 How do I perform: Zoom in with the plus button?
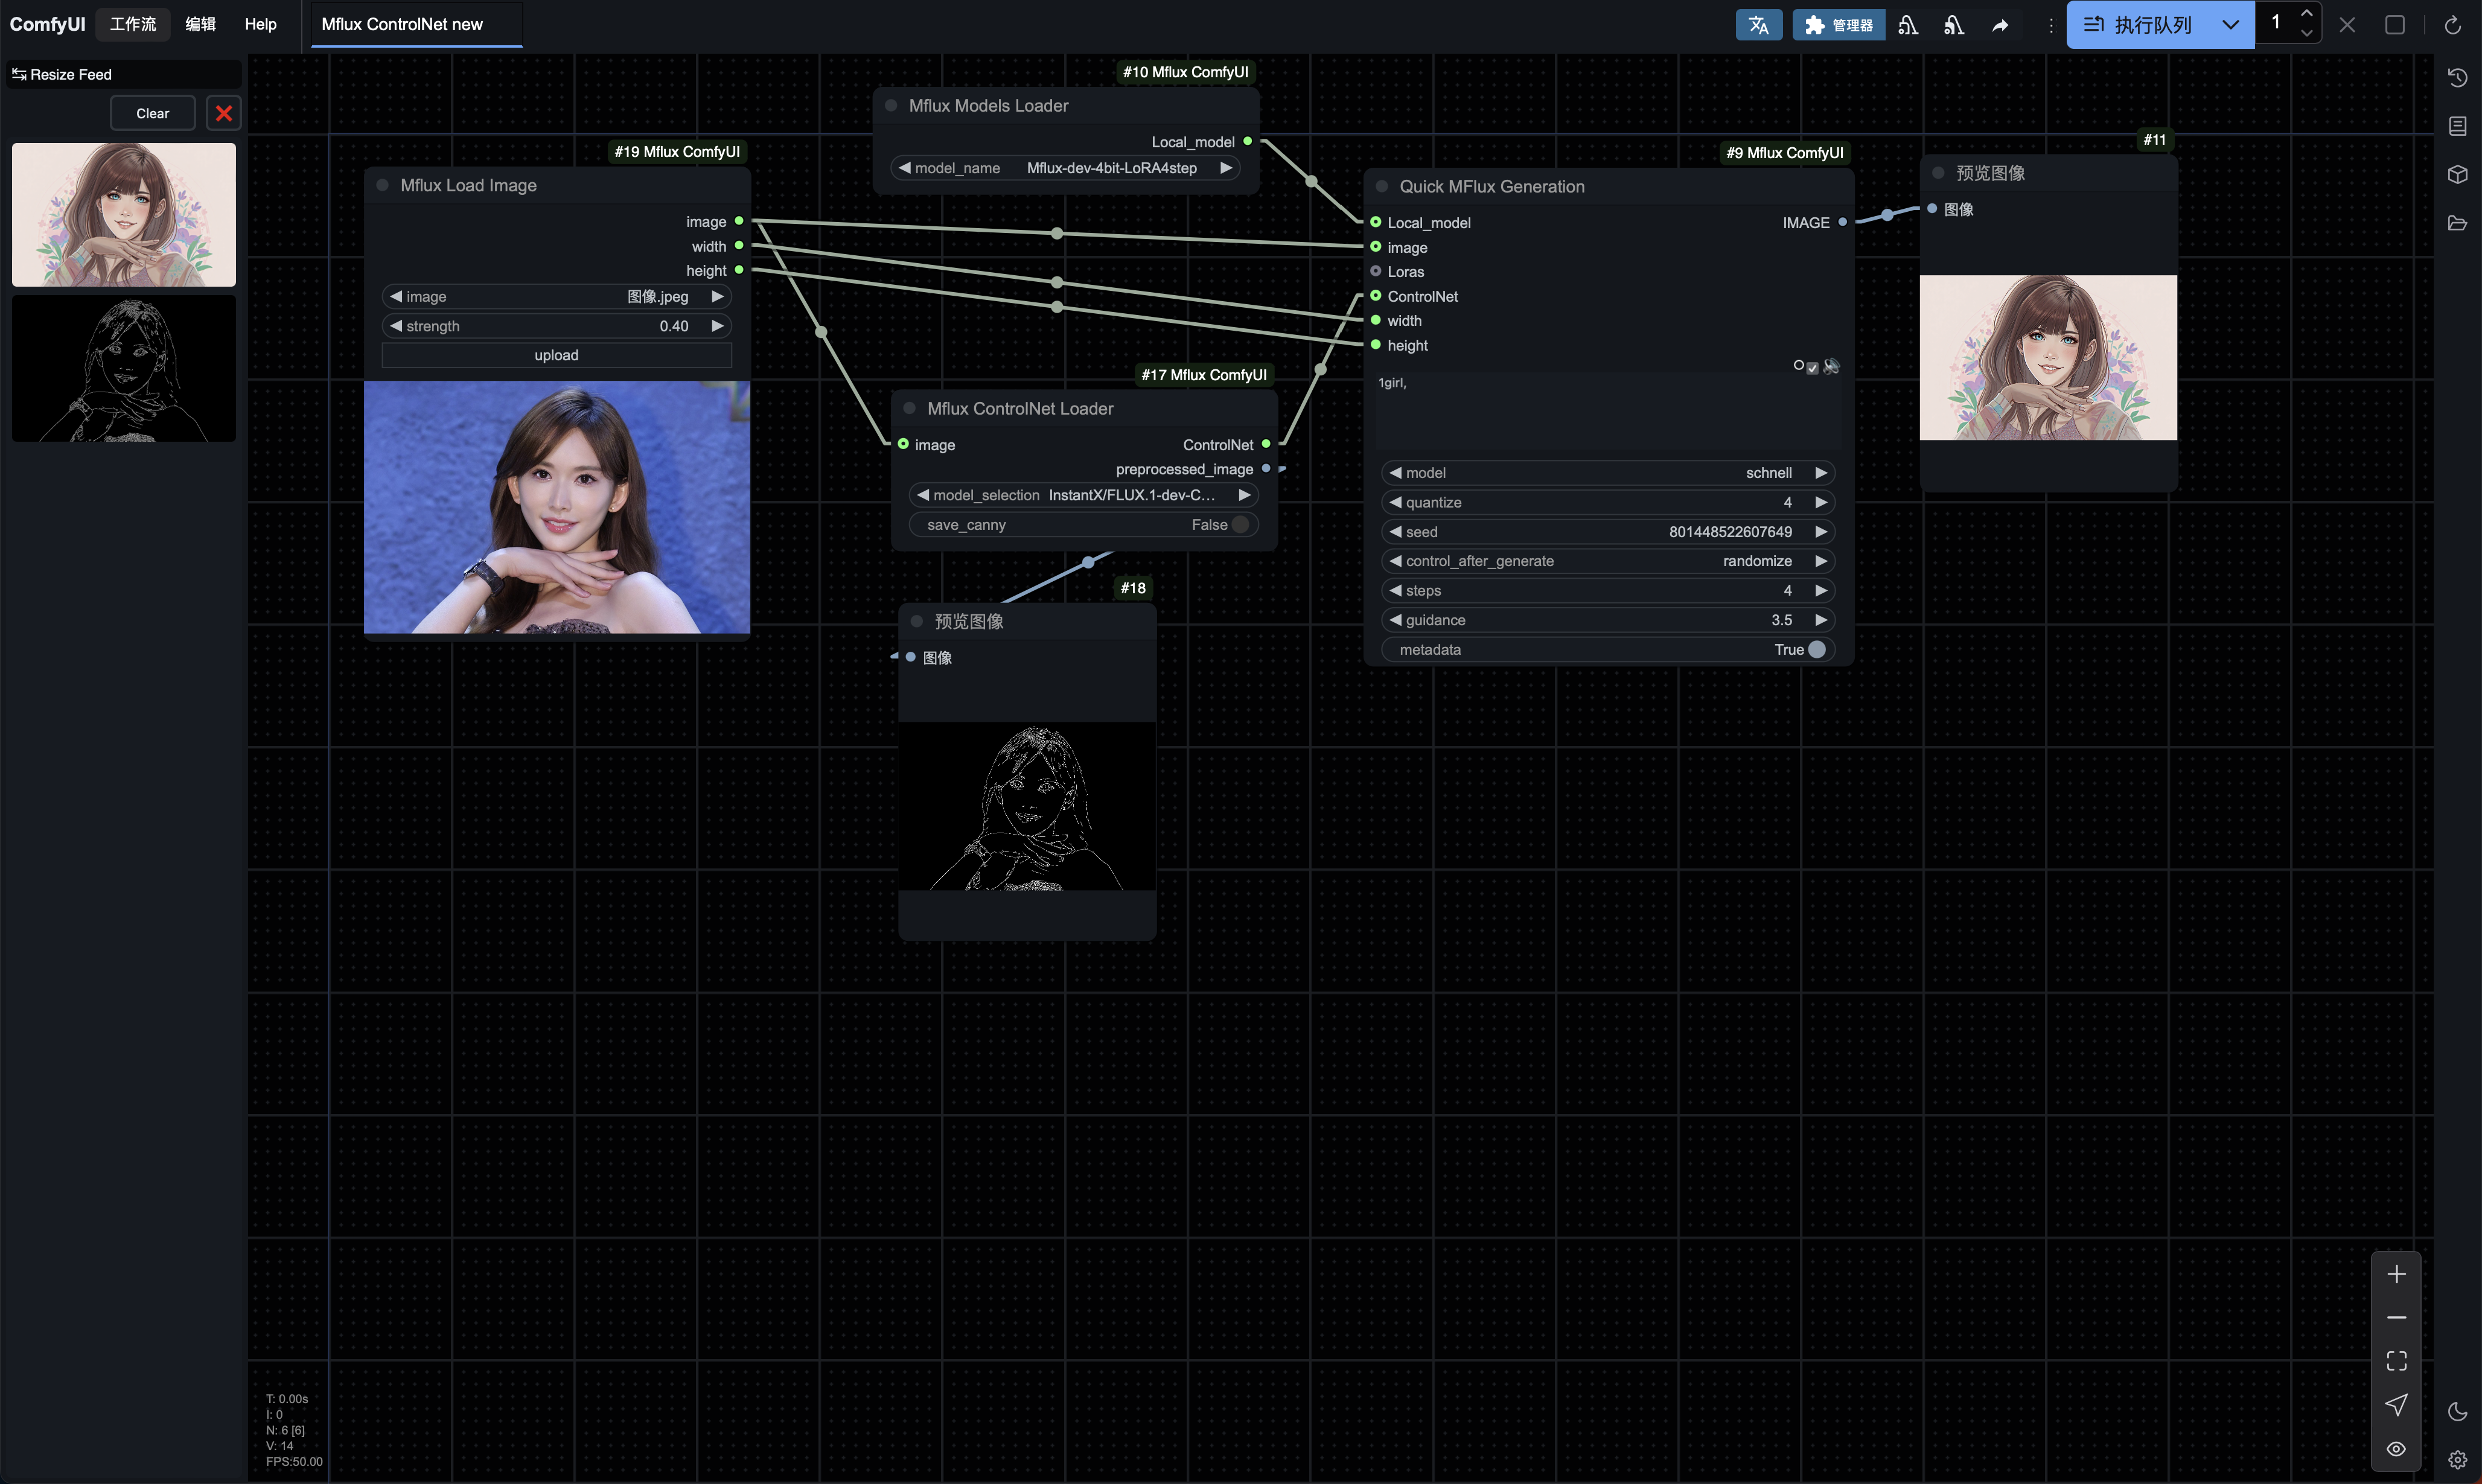[x=2396, y=1274]
